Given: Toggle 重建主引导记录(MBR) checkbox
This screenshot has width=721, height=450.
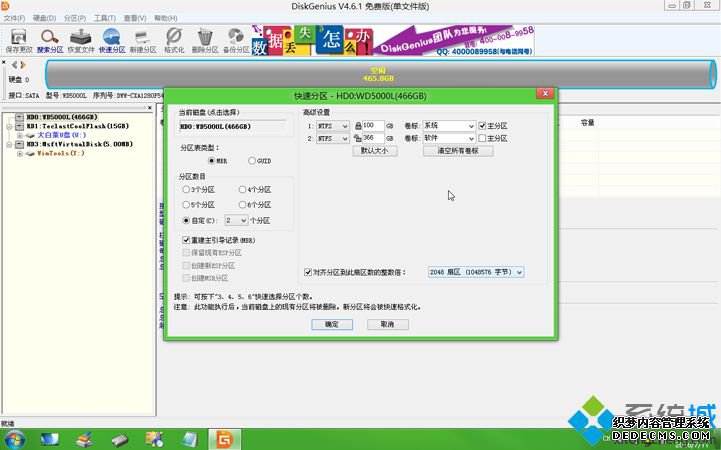Looking at the screenshot, I should [x=186, y=240].
